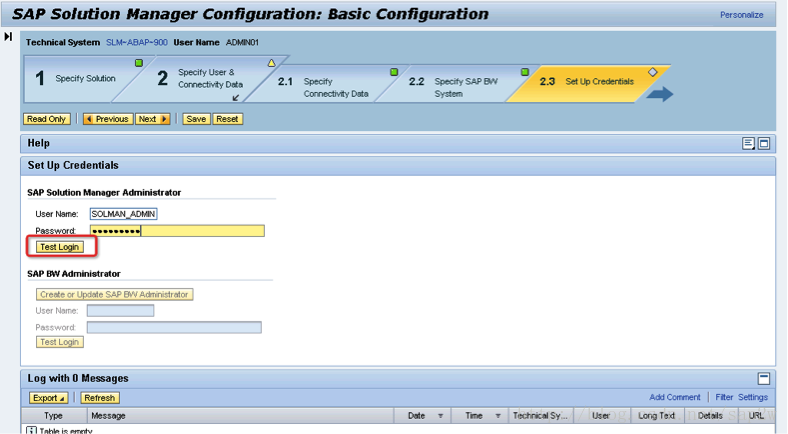Go to step 2.1 Specify Connectivity Data

(335, 87)
